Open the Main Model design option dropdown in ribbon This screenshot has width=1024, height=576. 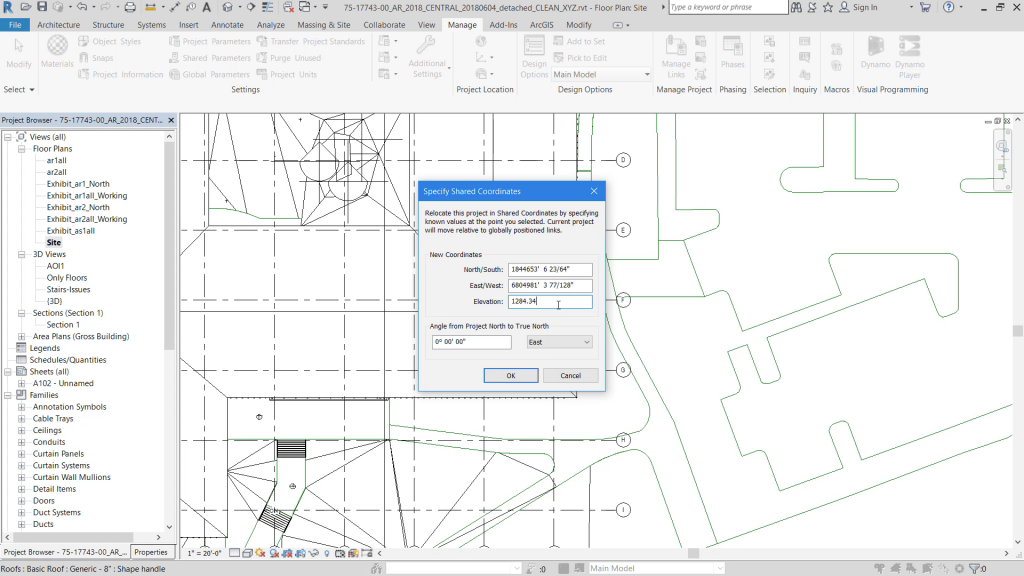(x=601, y=74)
